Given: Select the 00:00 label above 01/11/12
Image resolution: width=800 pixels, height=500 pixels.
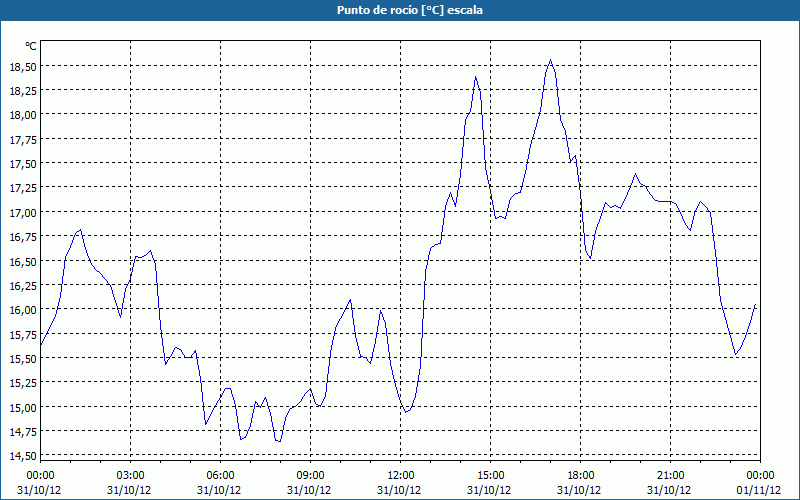Looking at the screenshot, I should (x=760, y=476).
